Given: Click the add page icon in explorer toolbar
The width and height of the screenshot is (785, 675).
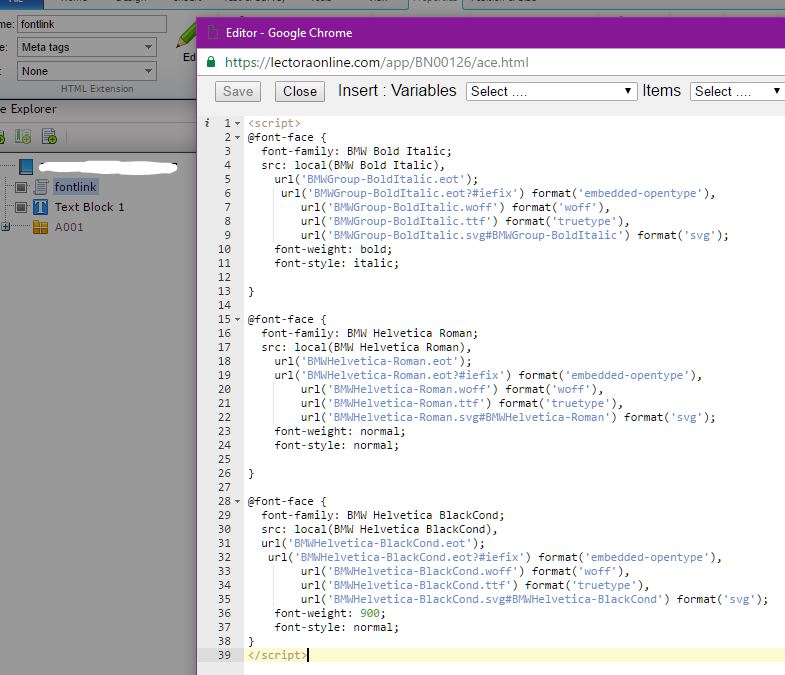Looking at the screenshot, I should click(49, 136).
